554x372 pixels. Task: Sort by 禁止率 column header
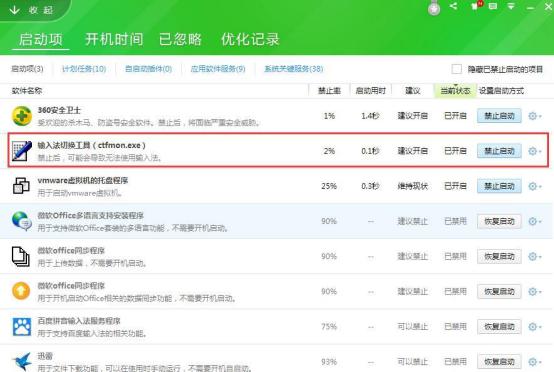[x=329, y=91]
